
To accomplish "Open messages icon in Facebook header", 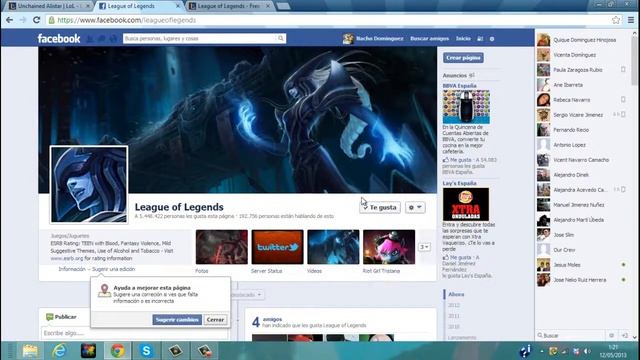I will pos(102,38).
